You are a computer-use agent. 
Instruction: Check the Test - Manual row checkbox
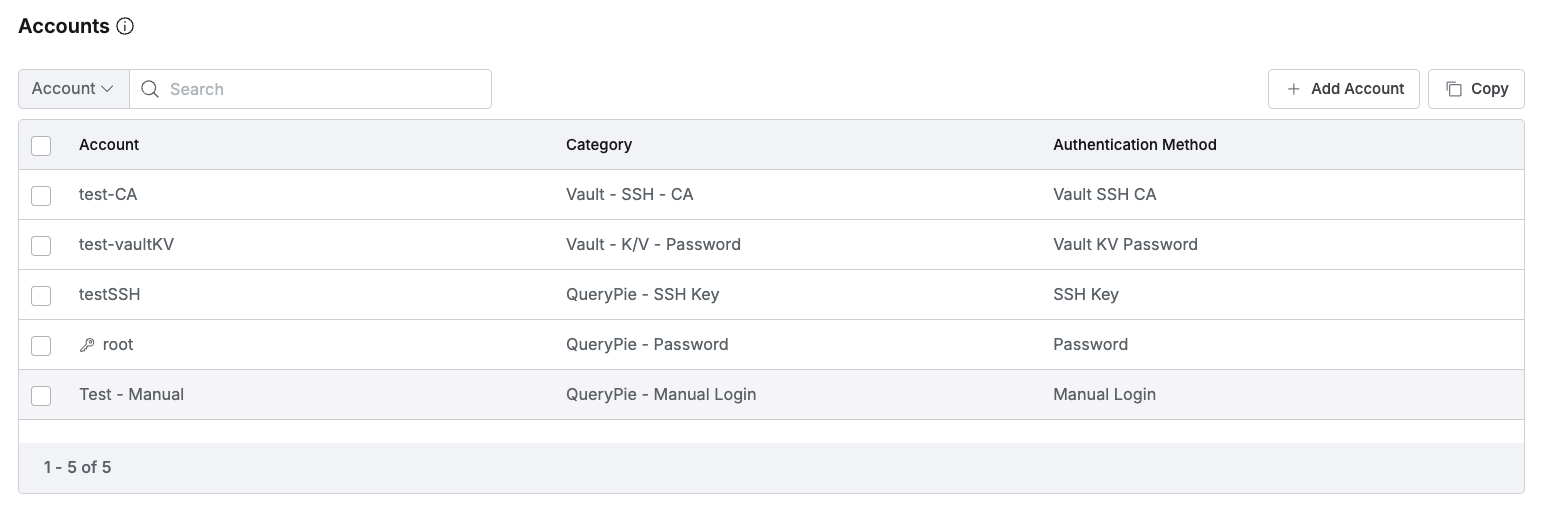pos(41,396)
